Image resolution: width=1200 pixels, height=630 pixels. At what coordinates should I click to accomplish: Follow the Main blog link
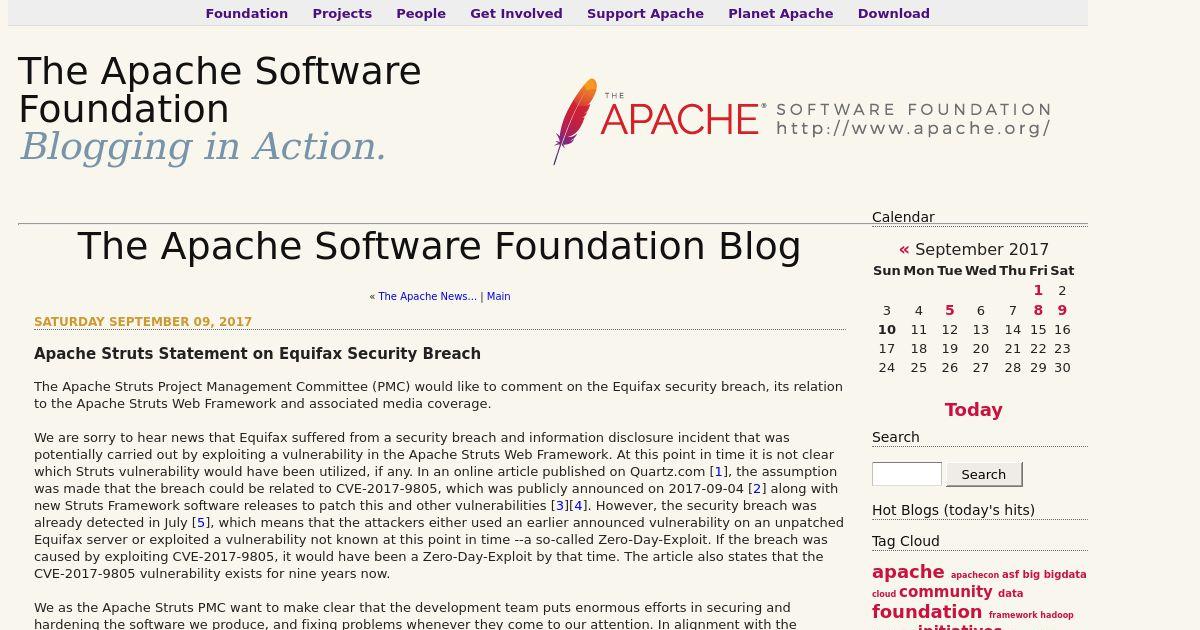point(498,297)
